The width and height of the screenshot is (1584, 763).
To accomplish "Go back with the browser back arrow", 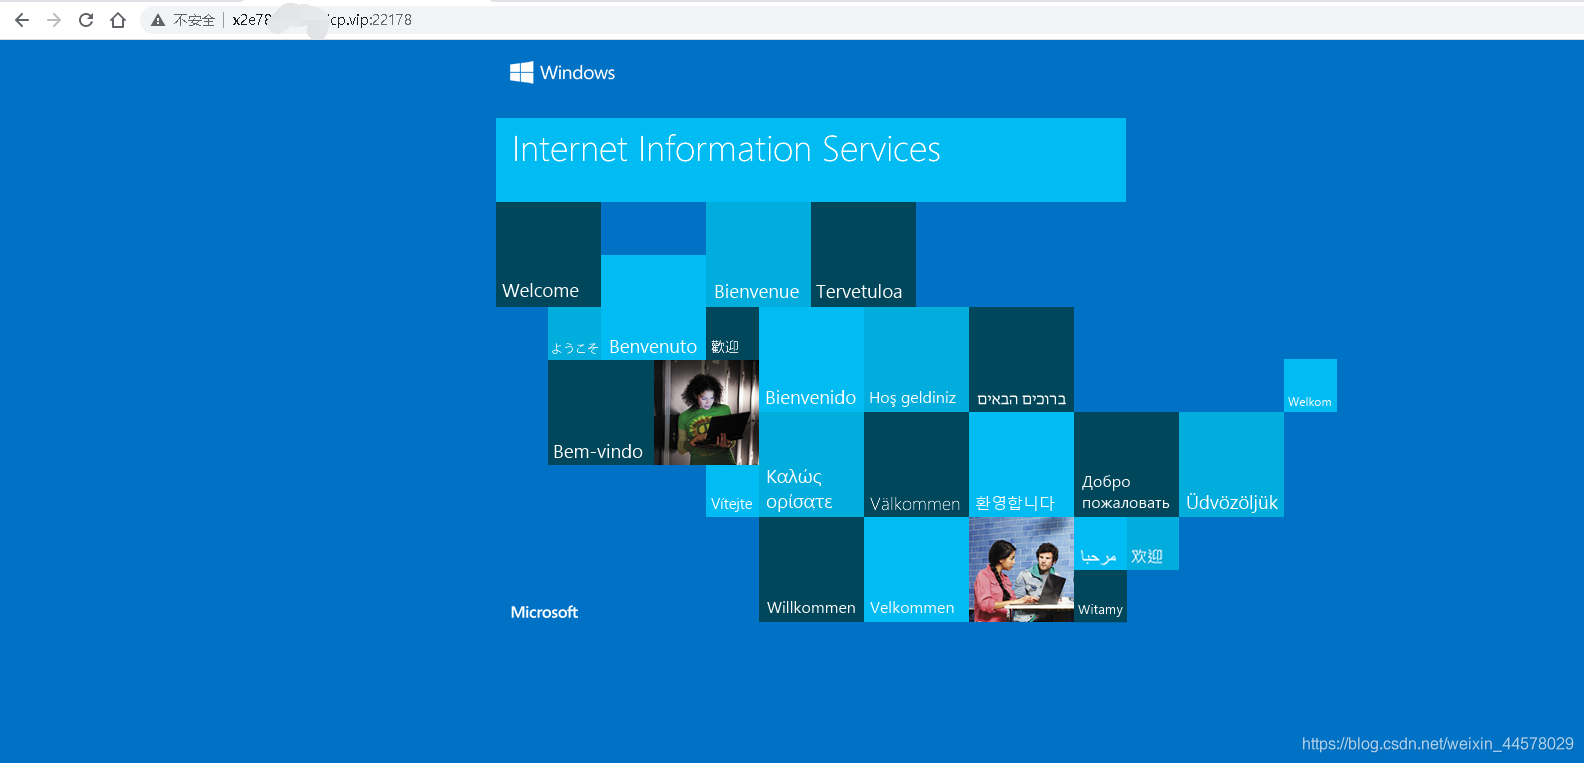I will pos(22,20).
